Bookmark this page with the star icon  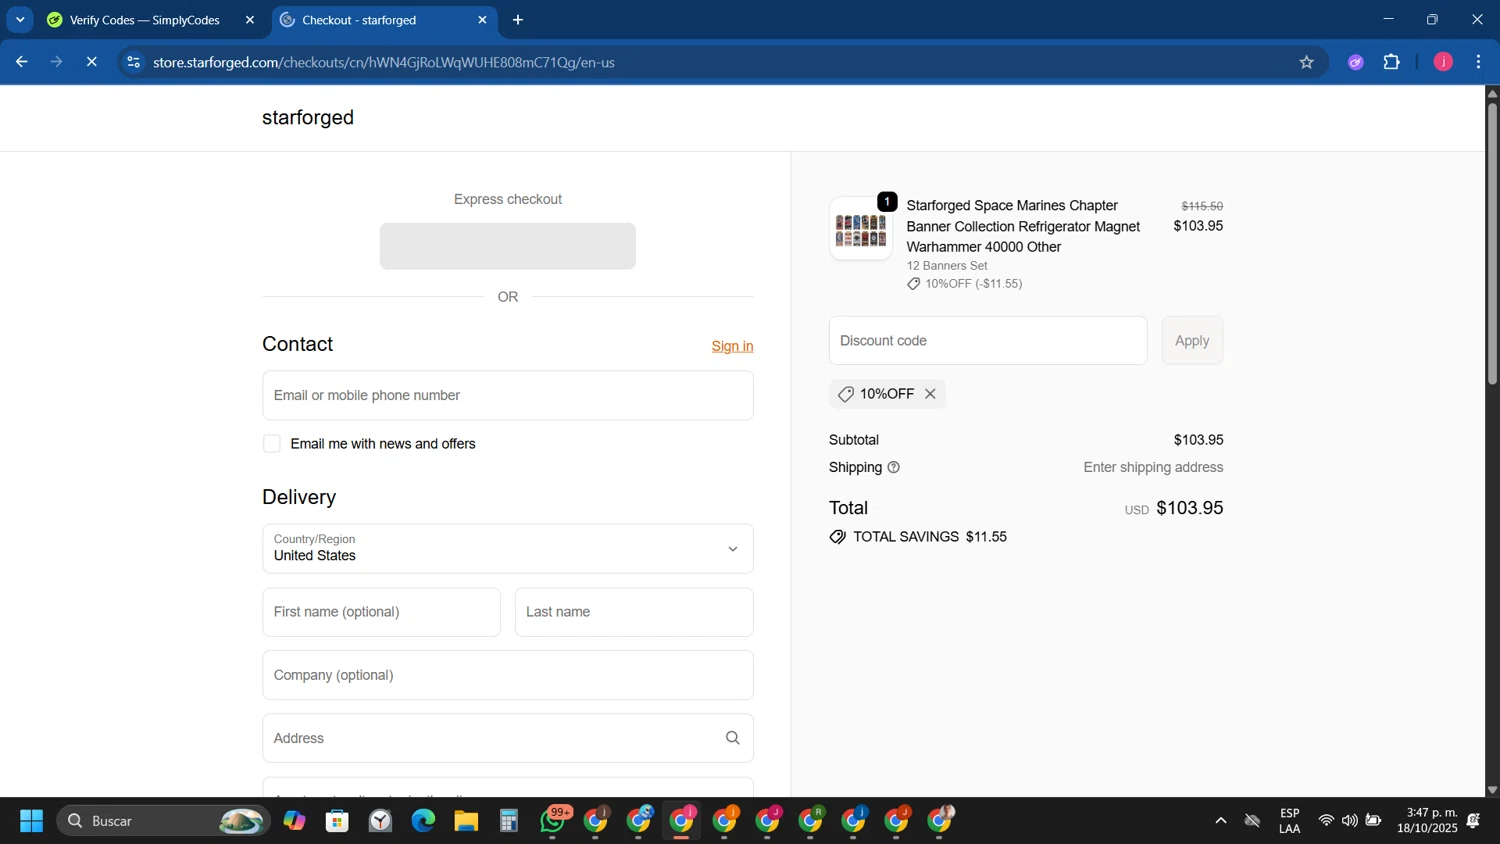click(1306, 62)
